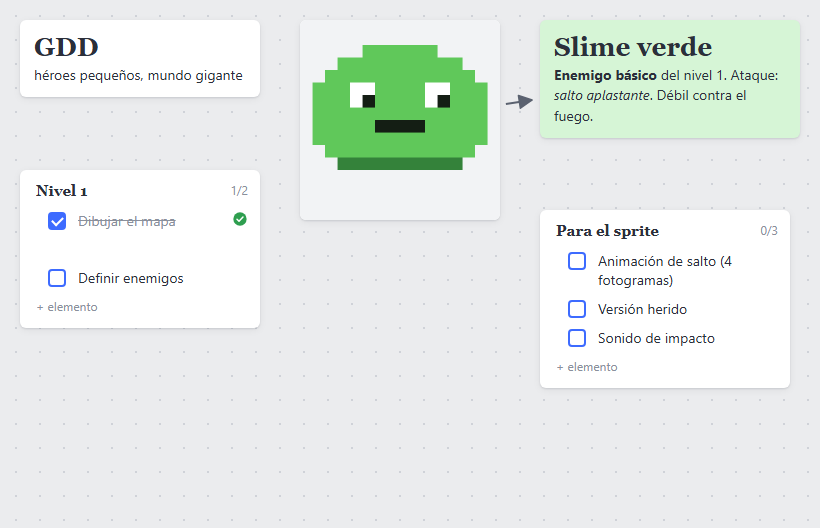Click italic text 'salto aplastante'
Screen dimensions: 820x528
[602, 96]
